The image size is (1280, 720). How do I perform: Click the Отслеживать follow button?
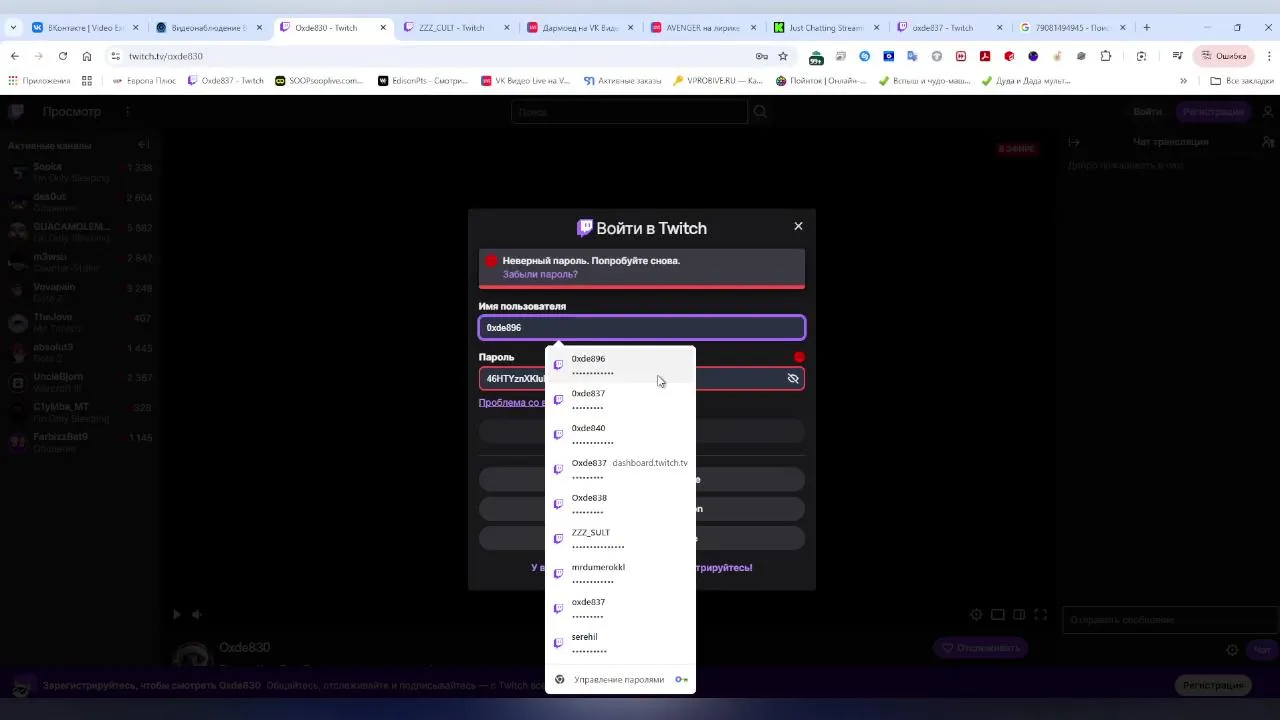click(x=982, y=648)
